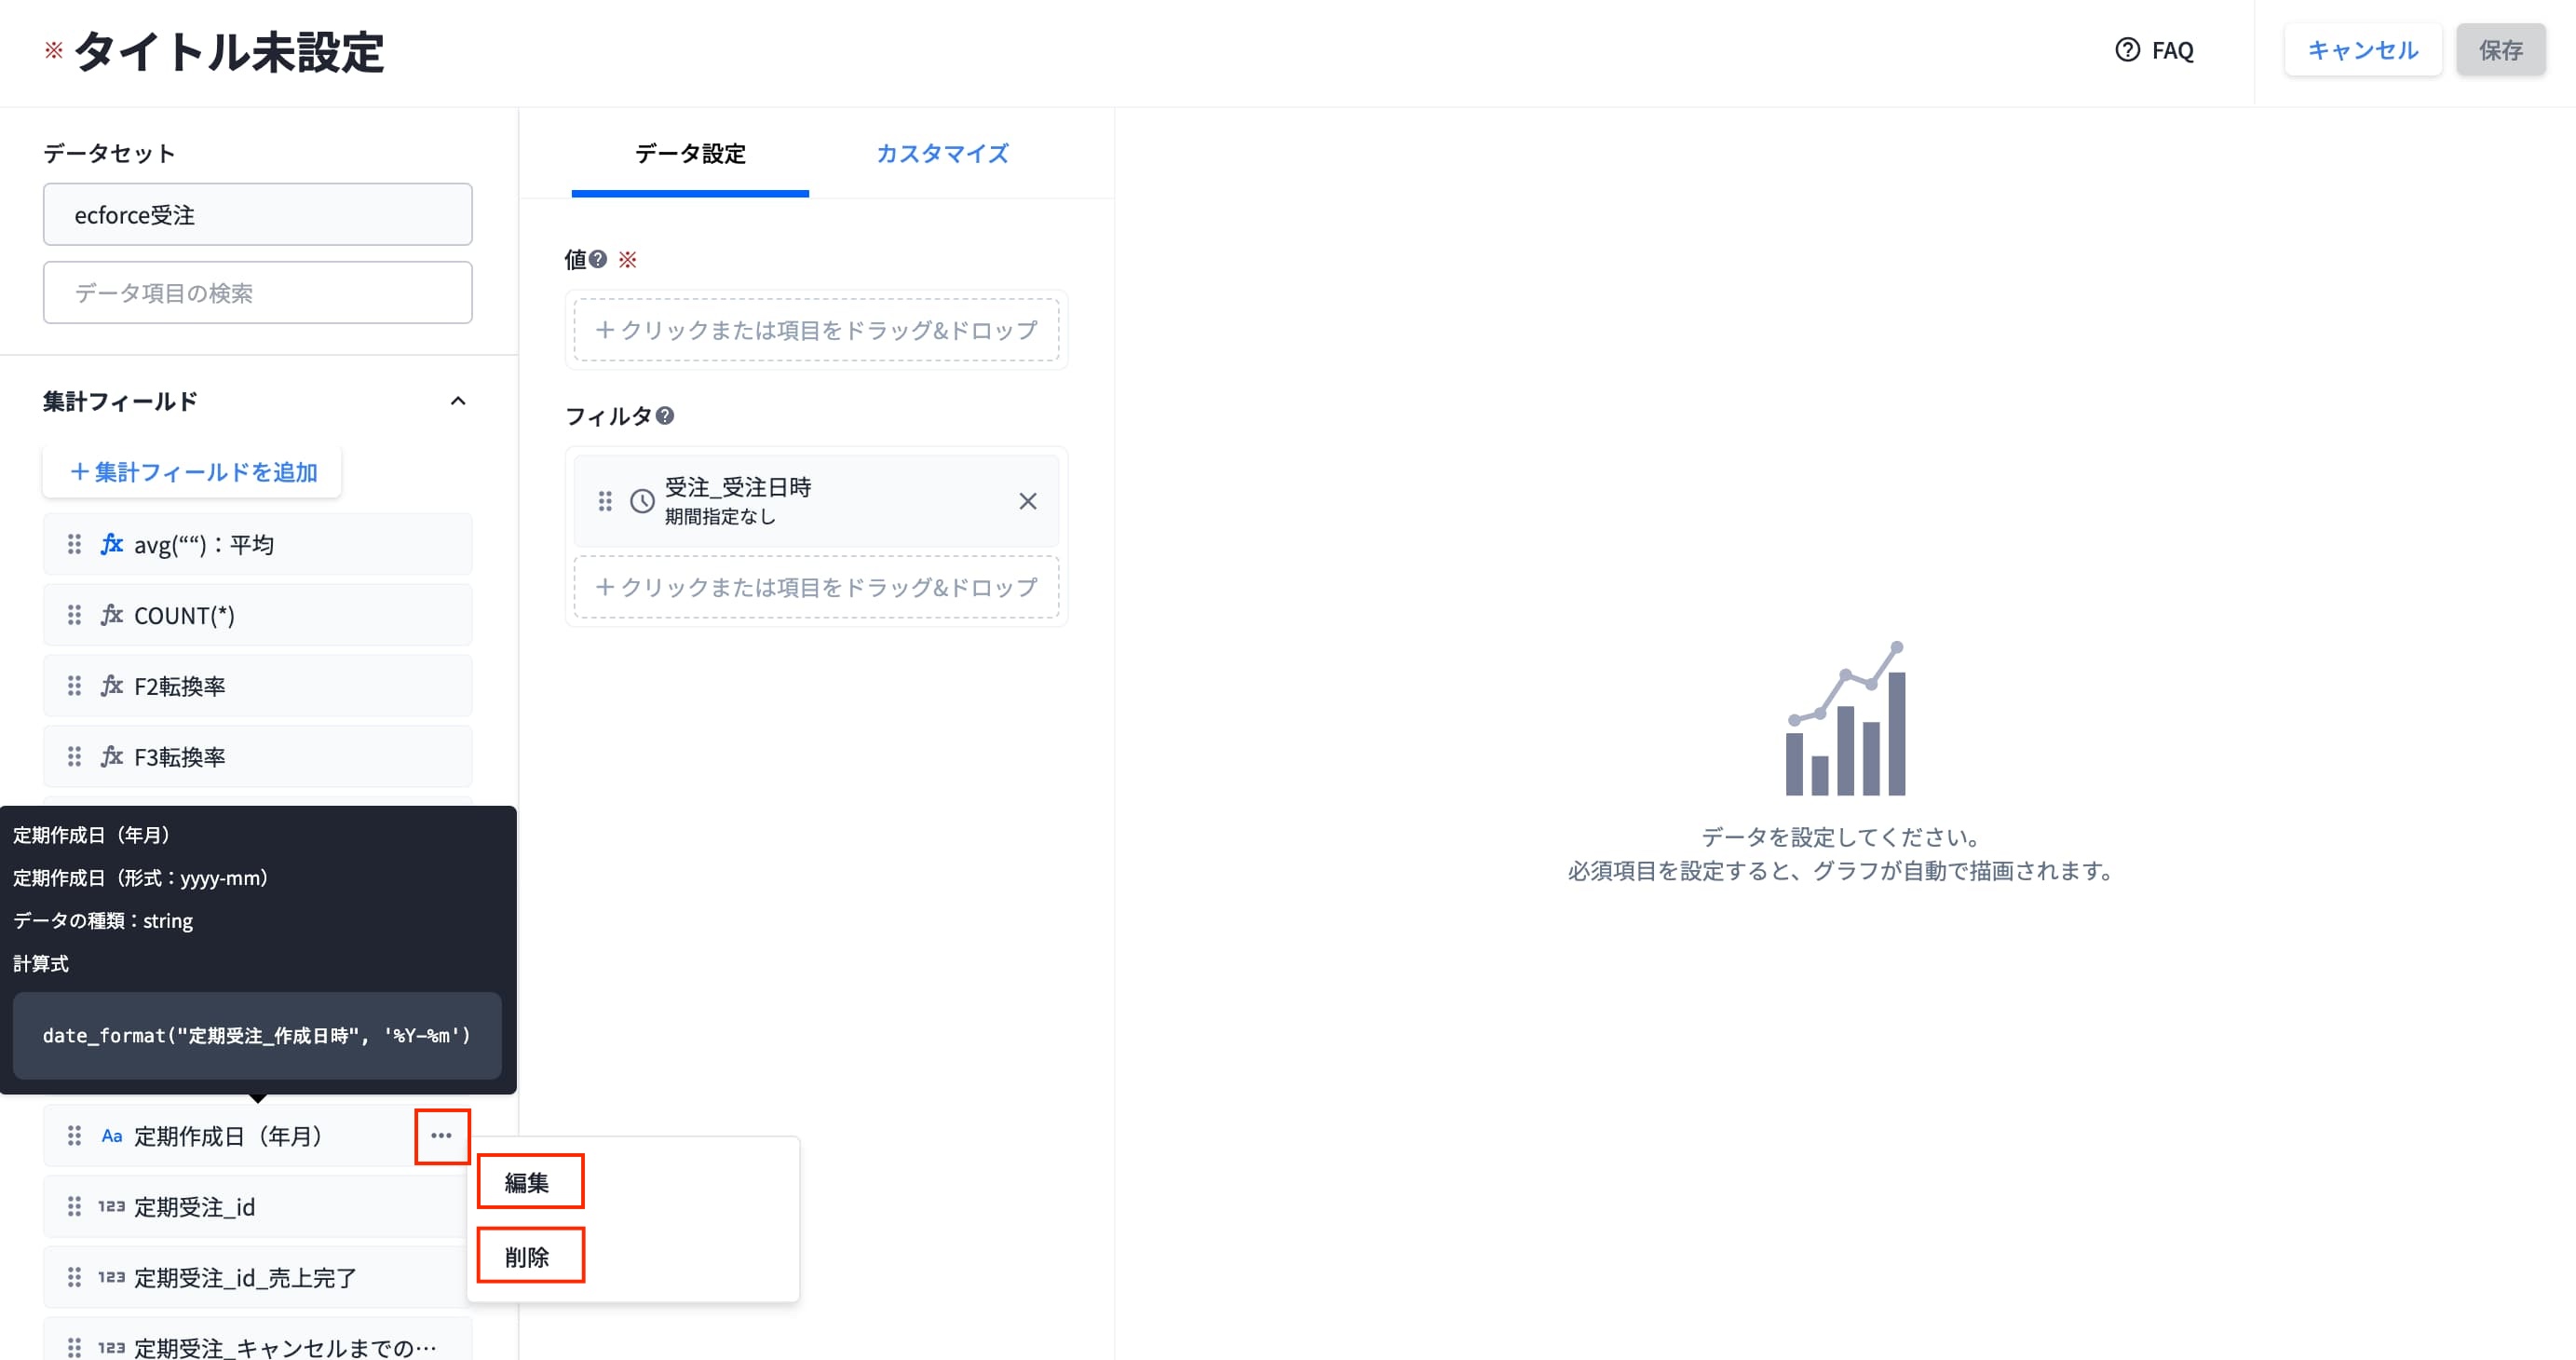
Task: Click the フィルタ drop zone to add item
Action: pyautogui.click(x=816, y=587)
